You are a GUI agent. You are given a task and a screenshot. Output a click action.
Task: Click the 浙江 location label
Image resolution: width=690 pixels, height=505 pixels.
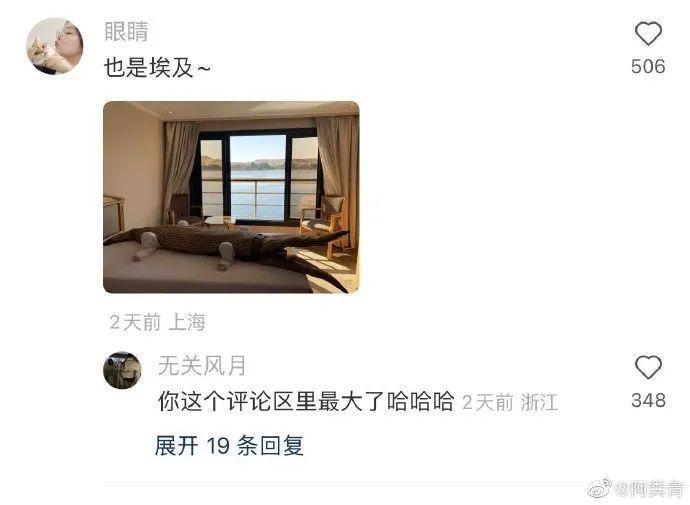coord(540,402)
